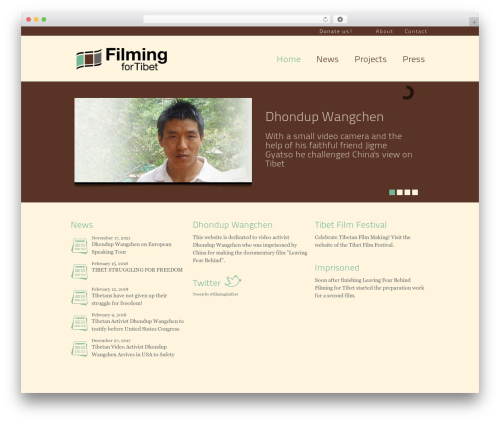The height and width of the screenshot is (423, 500).
Task: Click the green maximize window button
Action: pyautogui.click(x=44, y=19)
